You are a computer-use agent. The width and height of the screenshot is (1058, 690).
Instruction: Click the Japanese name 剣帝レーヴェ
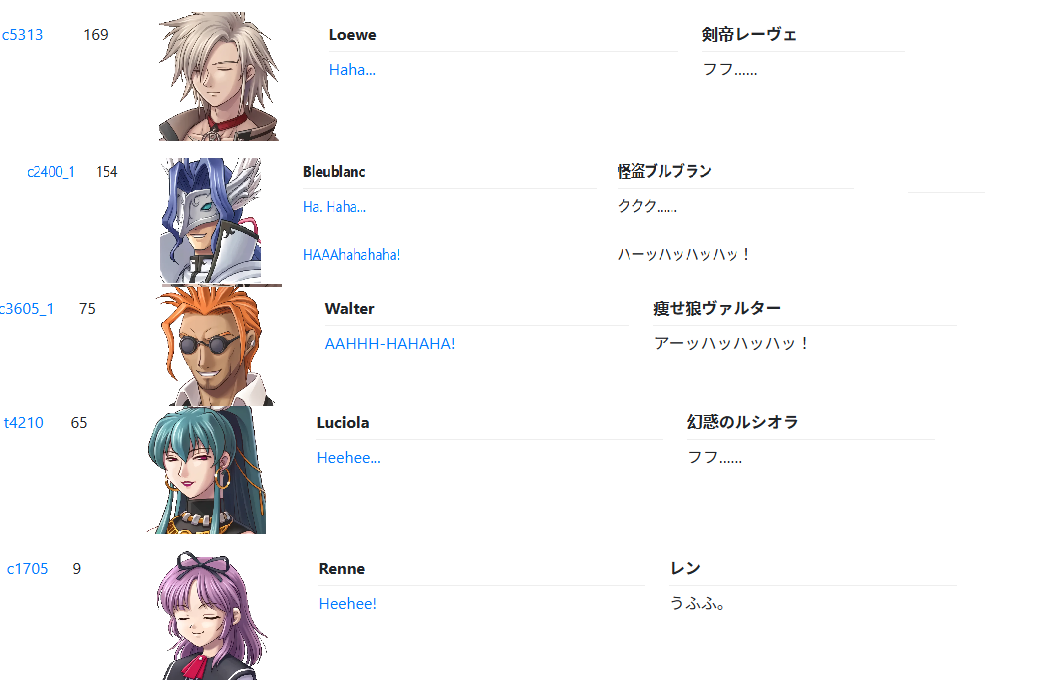point(749,34)
